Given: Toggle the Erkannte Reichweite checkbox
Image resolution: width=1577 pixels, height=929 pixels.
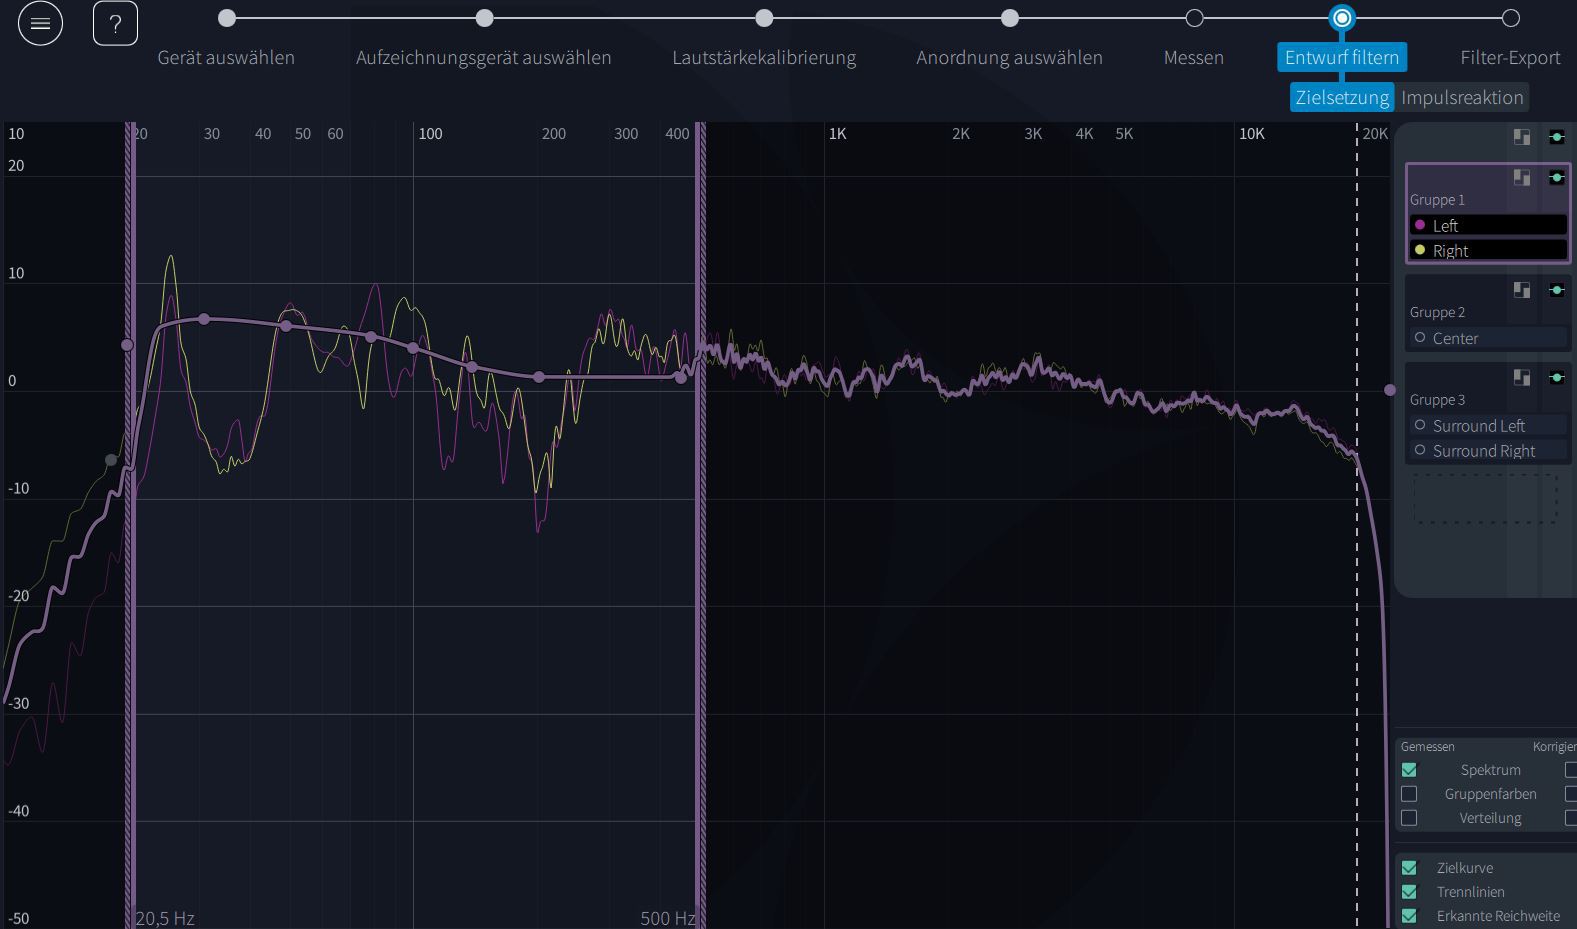Looking at the screenshot, I should tap(1409, 916).
